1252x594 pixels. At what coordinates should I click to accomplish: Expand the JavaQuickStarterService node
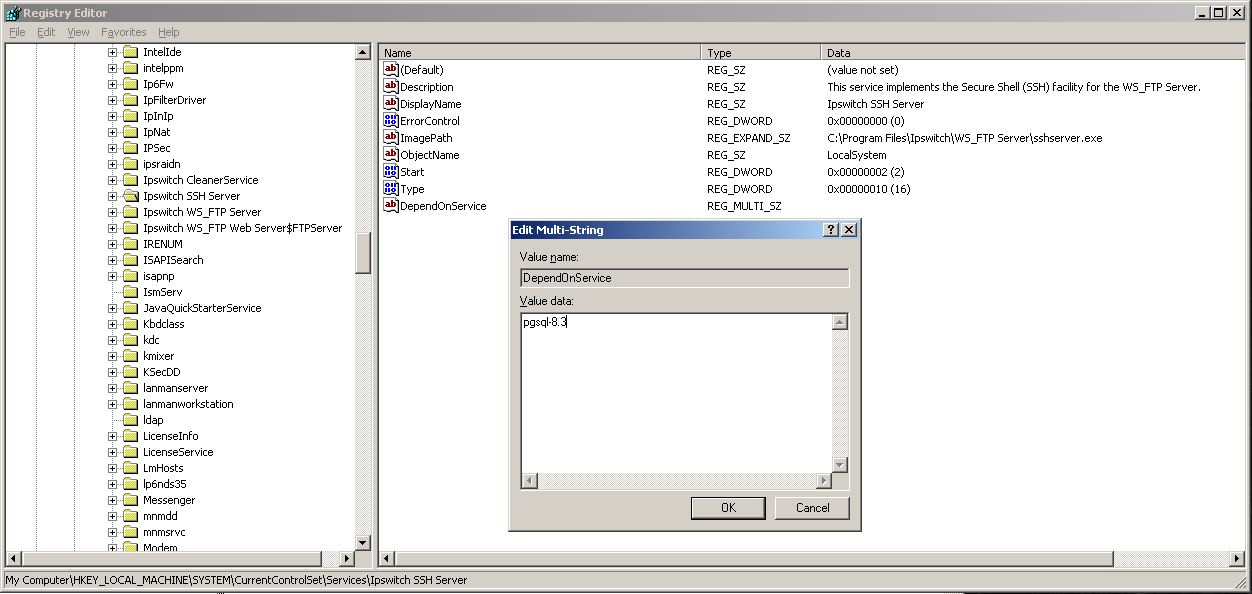(112, 308)
